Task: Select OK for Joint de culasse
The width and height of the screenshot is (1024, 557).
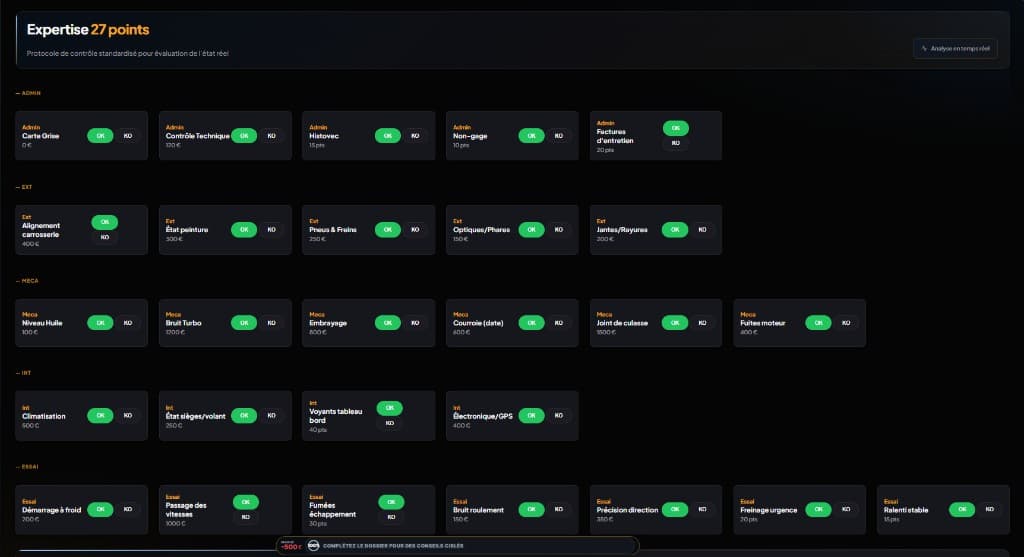Action: click(675, 323)
